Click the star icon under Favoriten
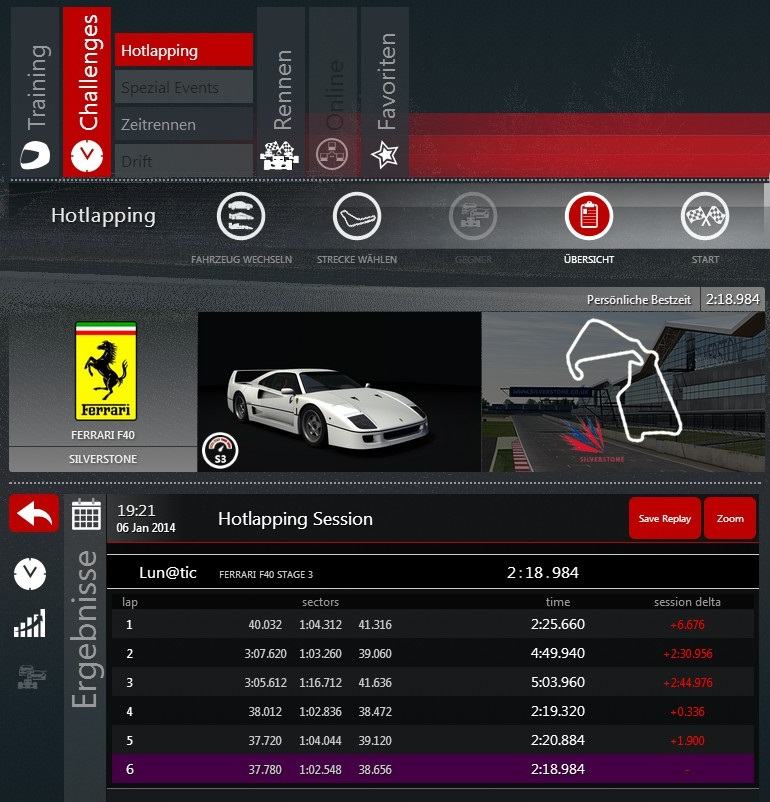The width and height of the screenshot is (770, 802). [385, 154]
